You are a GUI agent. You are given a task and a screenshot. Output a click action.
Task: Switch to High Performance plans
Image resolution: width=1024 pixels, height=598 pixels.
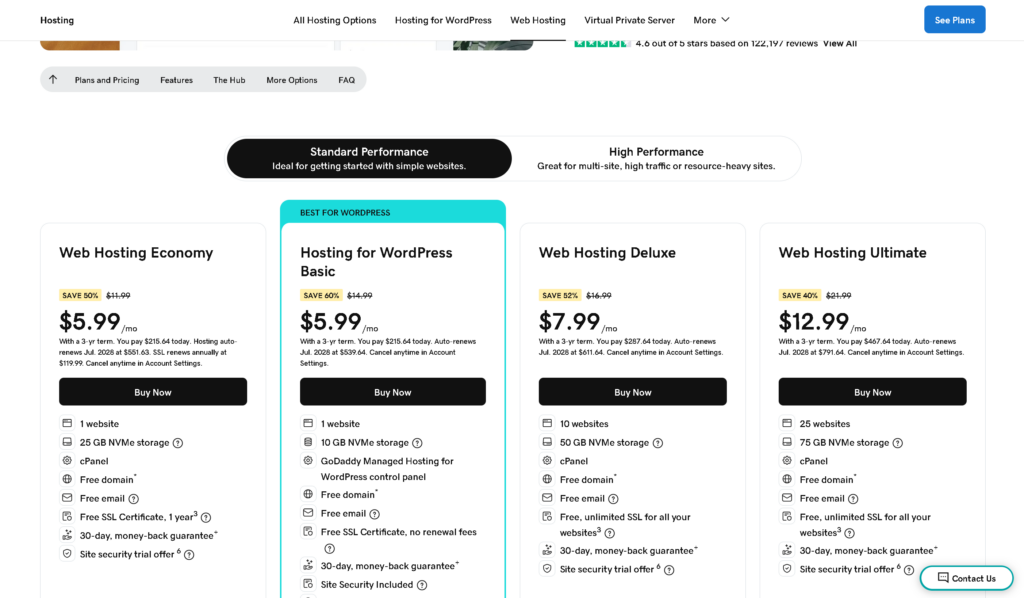656,158
